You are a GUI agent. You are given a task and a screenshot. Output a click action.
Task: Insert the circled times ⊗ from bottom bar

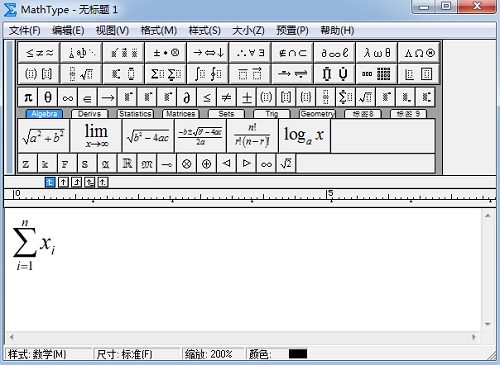point(187,164)
